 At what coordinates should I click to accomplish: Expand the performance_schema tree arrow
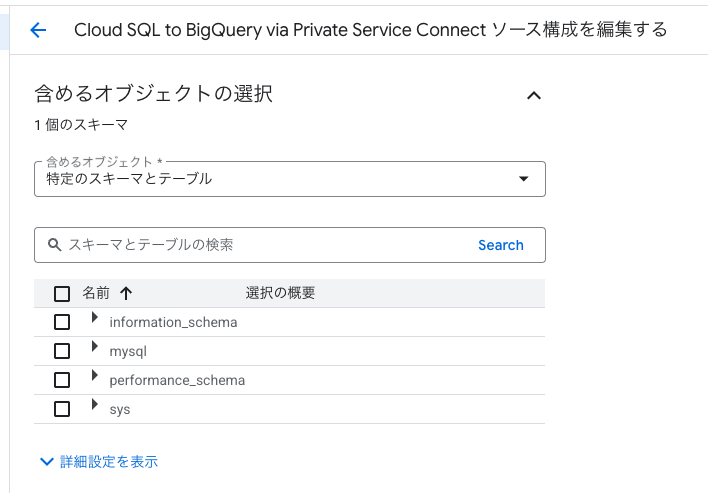point(94,375)
